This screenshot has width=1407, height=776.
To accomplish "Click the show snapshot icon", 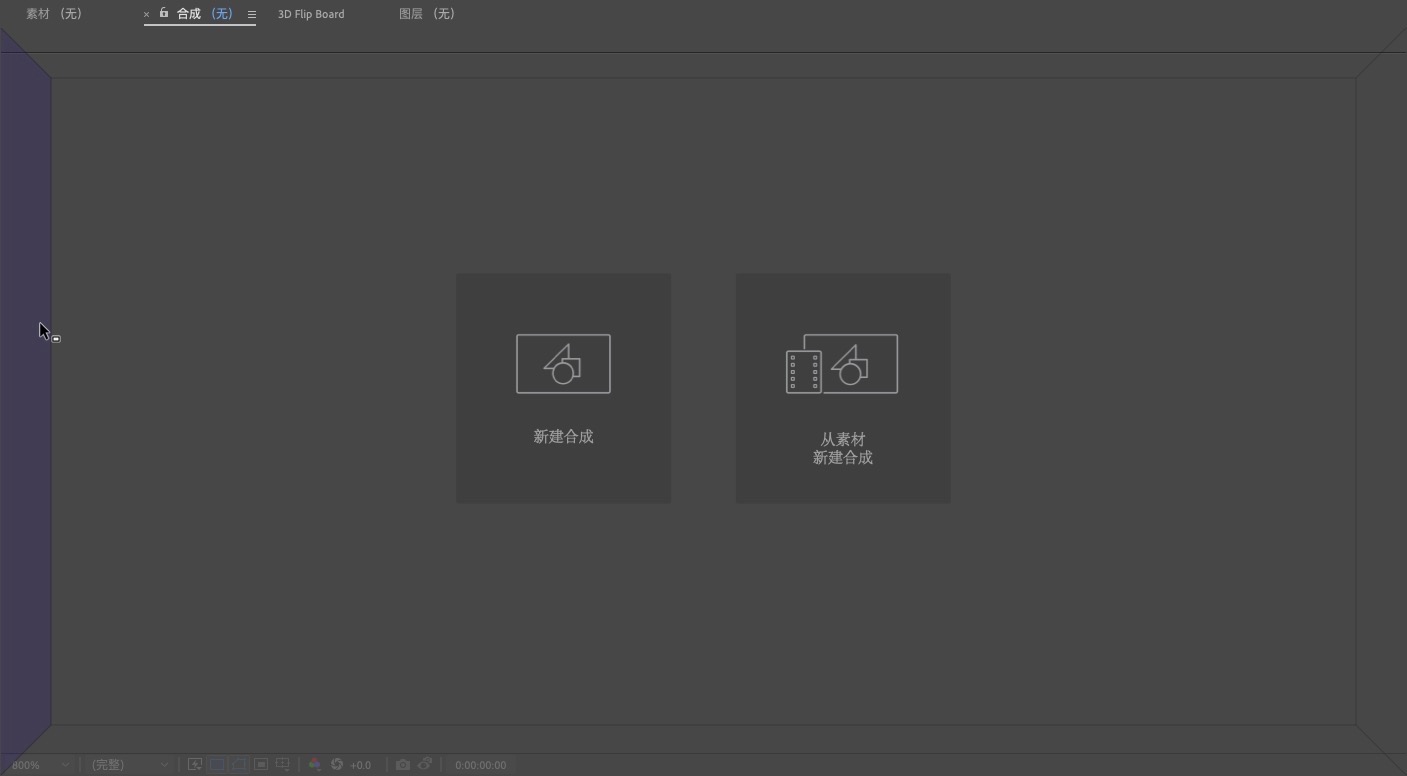I will 425,764.
